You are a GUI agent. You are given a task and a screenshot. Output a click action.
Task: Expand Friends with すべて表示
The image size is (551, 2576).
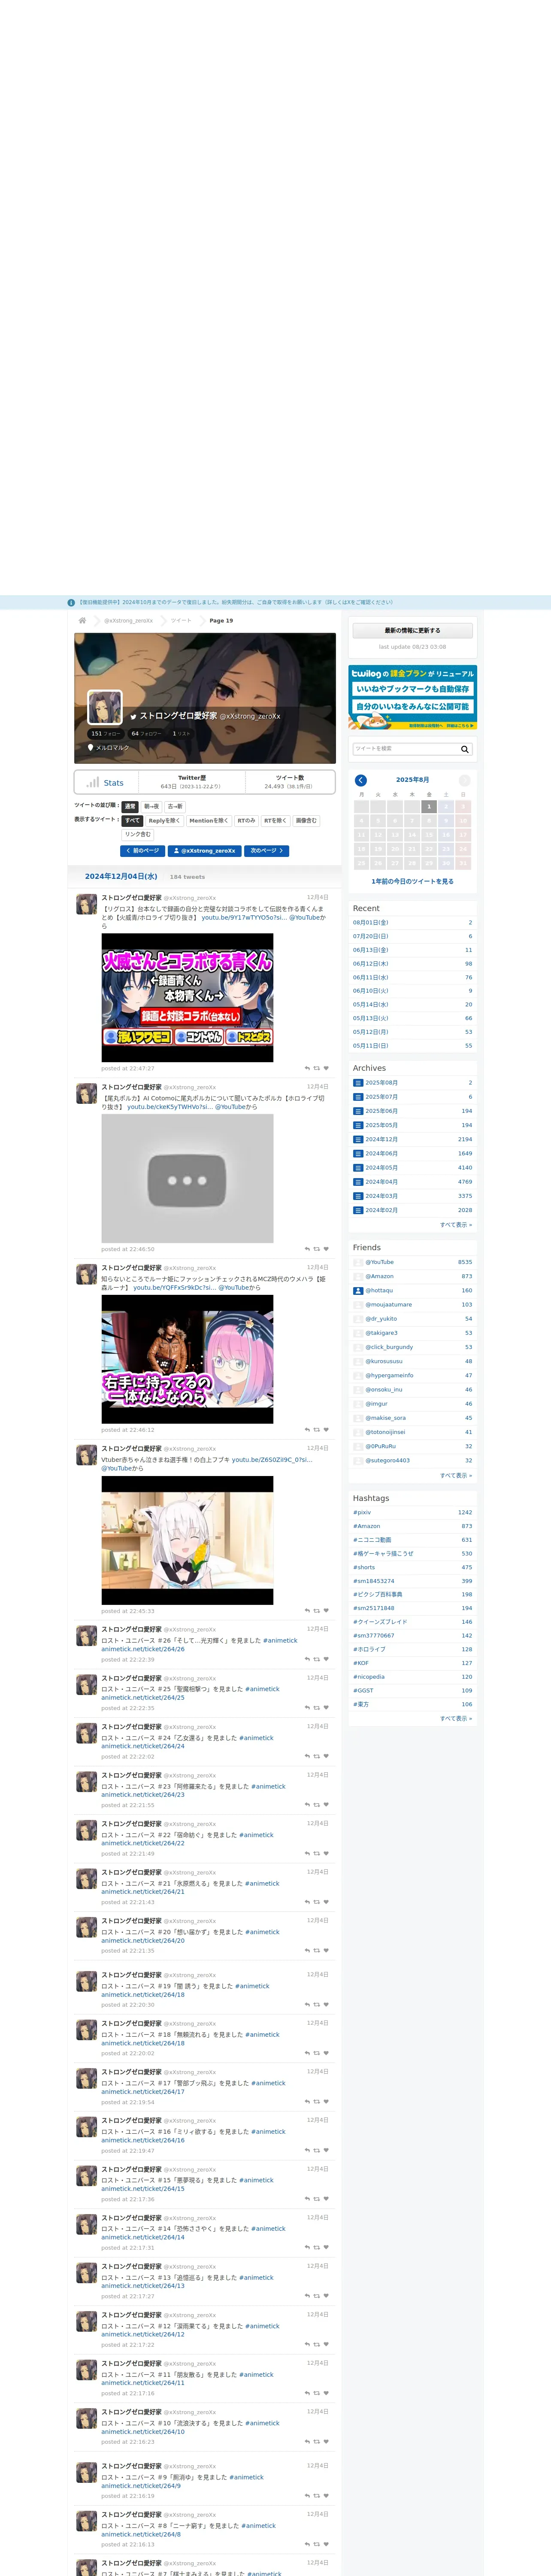456,1475
